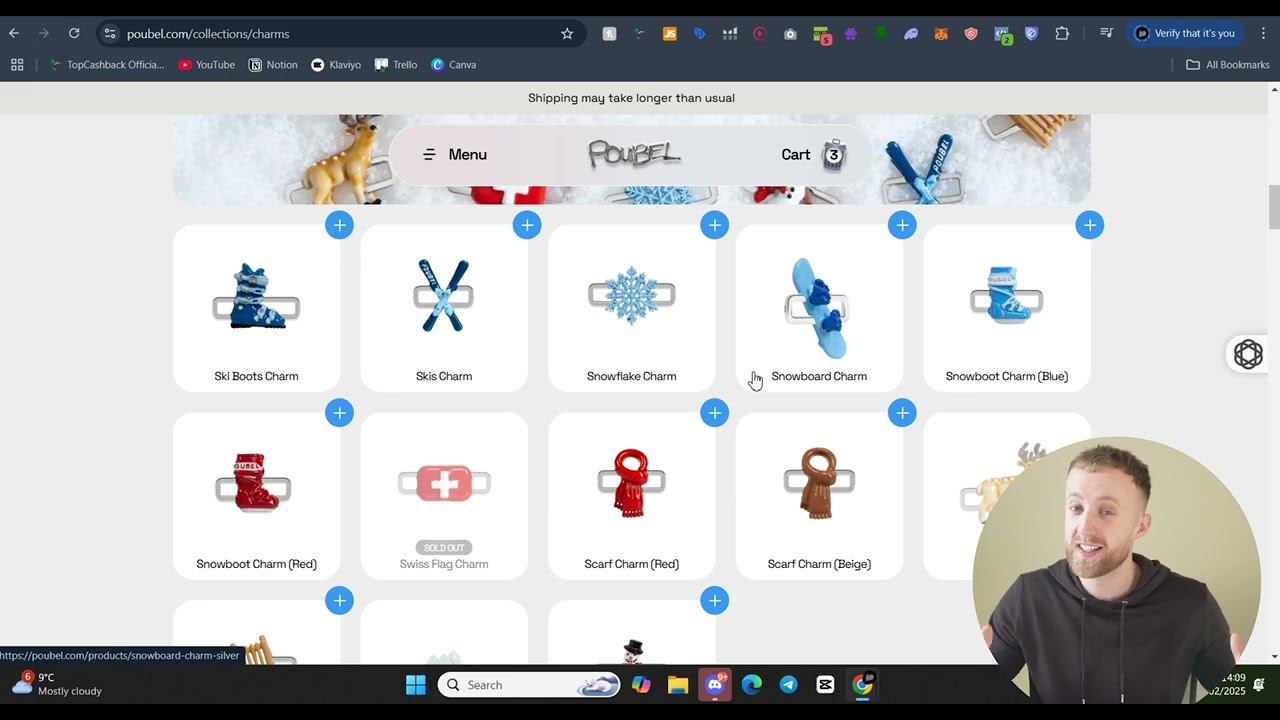Expand the All Bookmarks folder
The width and height of the screenshot is (1280, 720).
tap(1227, 65)
